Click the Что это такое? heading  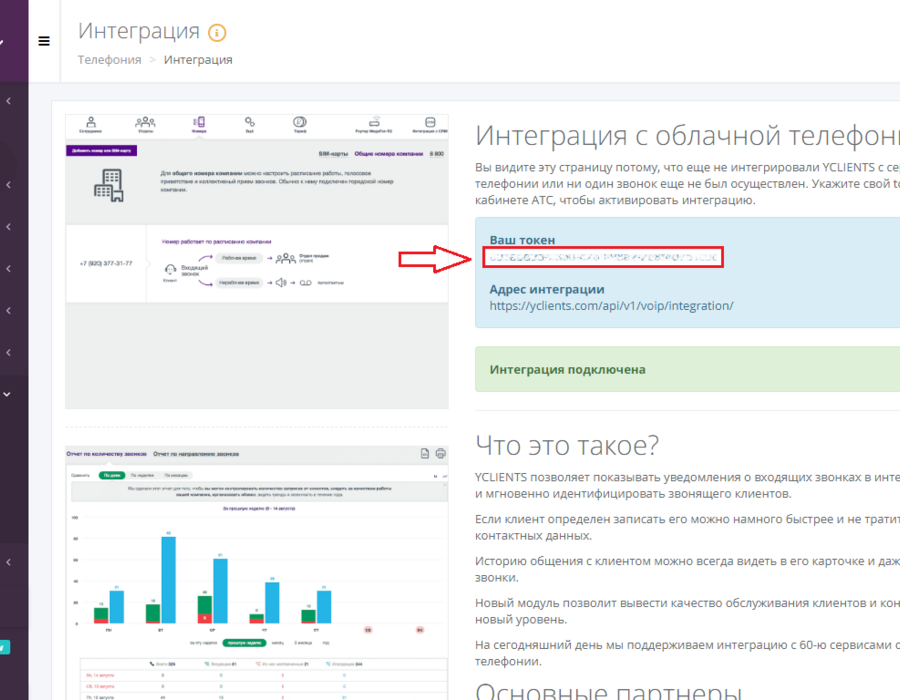567,445
